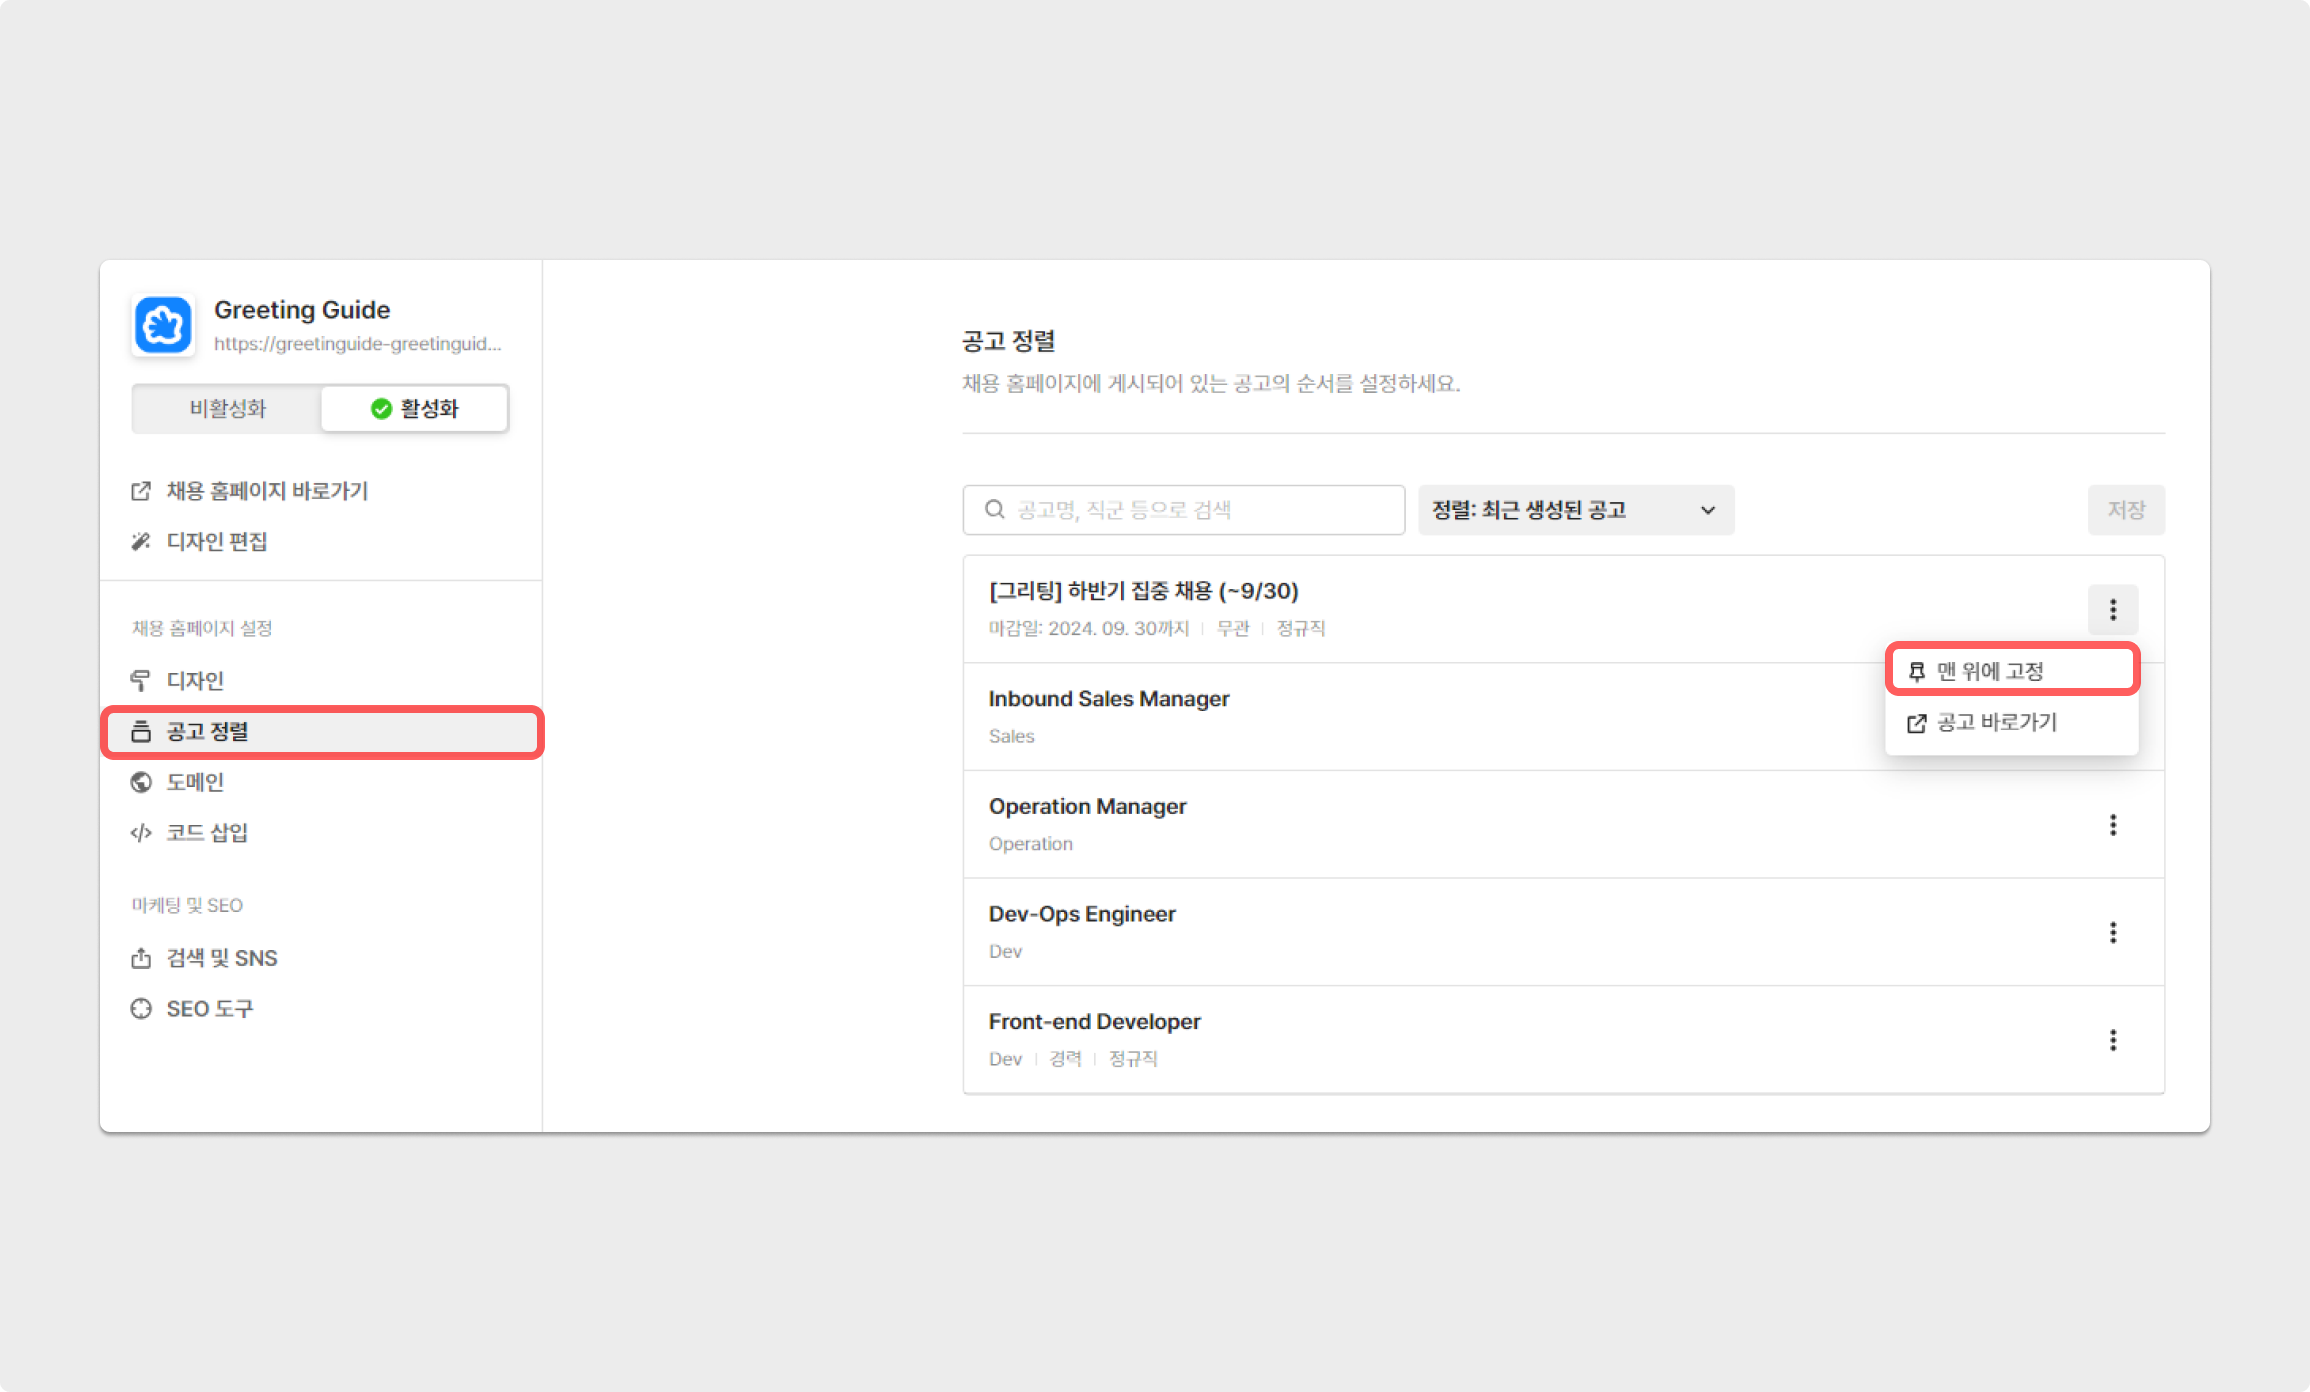Screen dimensions: 2310x1392
Task: Switch to 비활성화 (inactive) state
Action: (228, 408)
